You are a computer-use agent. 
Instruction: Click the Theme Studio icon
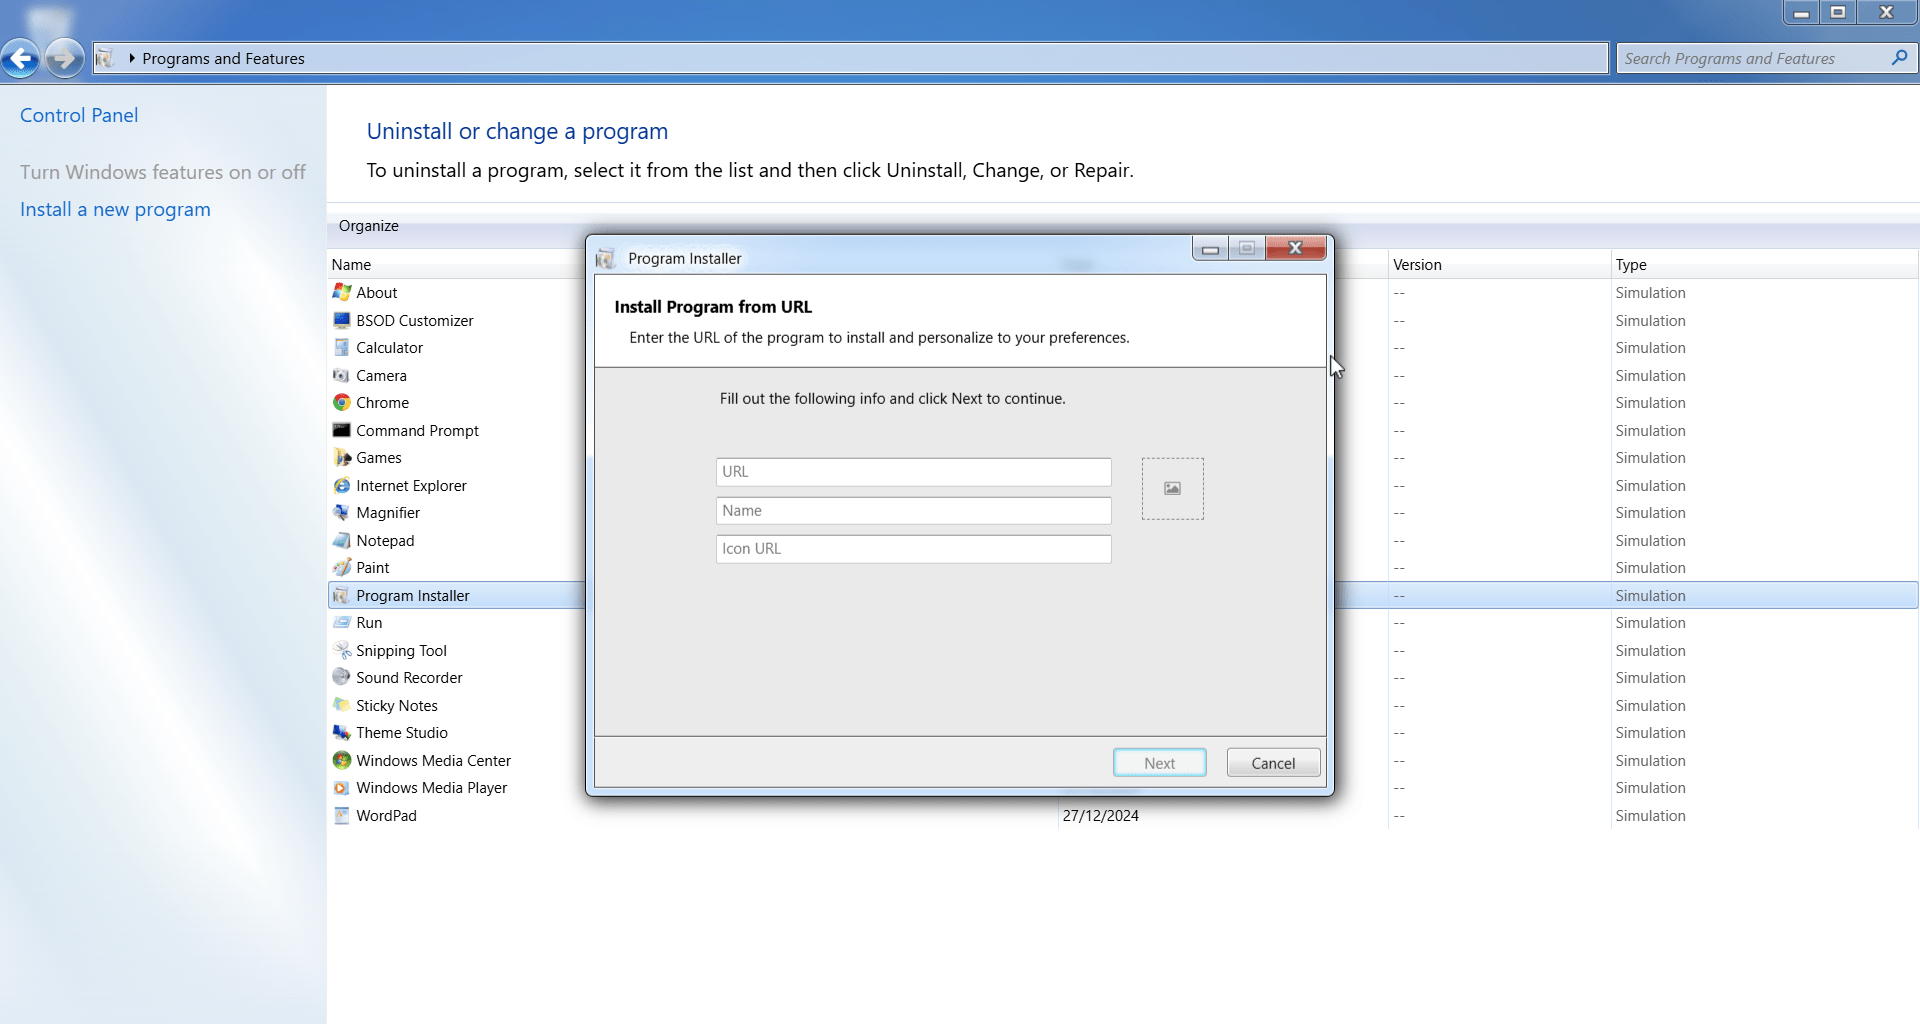342,733
